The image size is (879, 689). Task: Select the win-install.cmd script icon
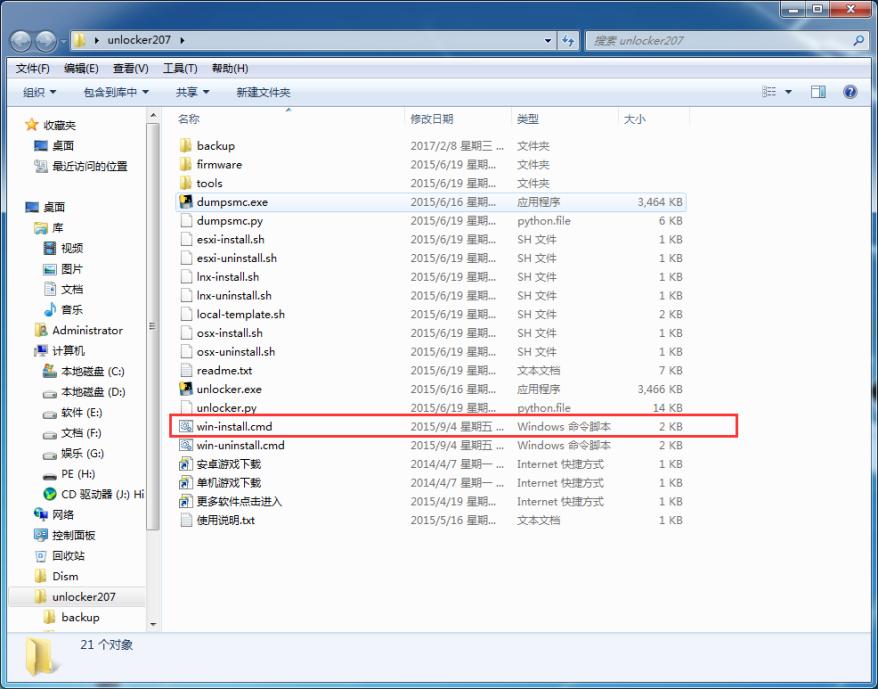click(x=186, y=427)
